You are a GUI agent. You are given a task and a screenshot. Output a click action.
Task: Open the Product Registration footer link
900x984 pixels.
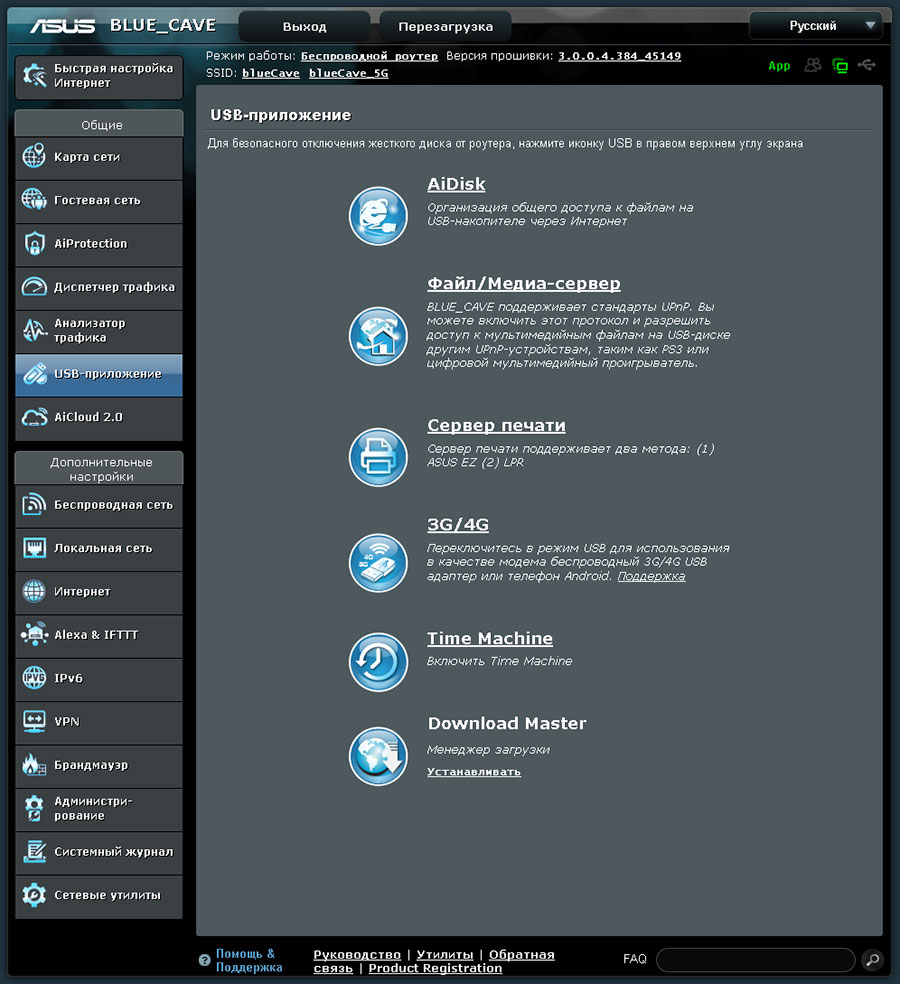point(435,968)
